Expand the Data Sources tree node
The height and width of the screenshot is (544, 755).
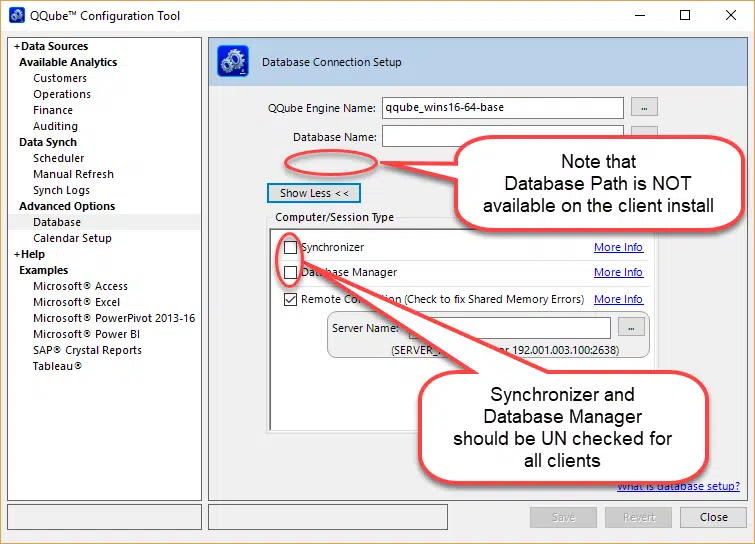17,46
